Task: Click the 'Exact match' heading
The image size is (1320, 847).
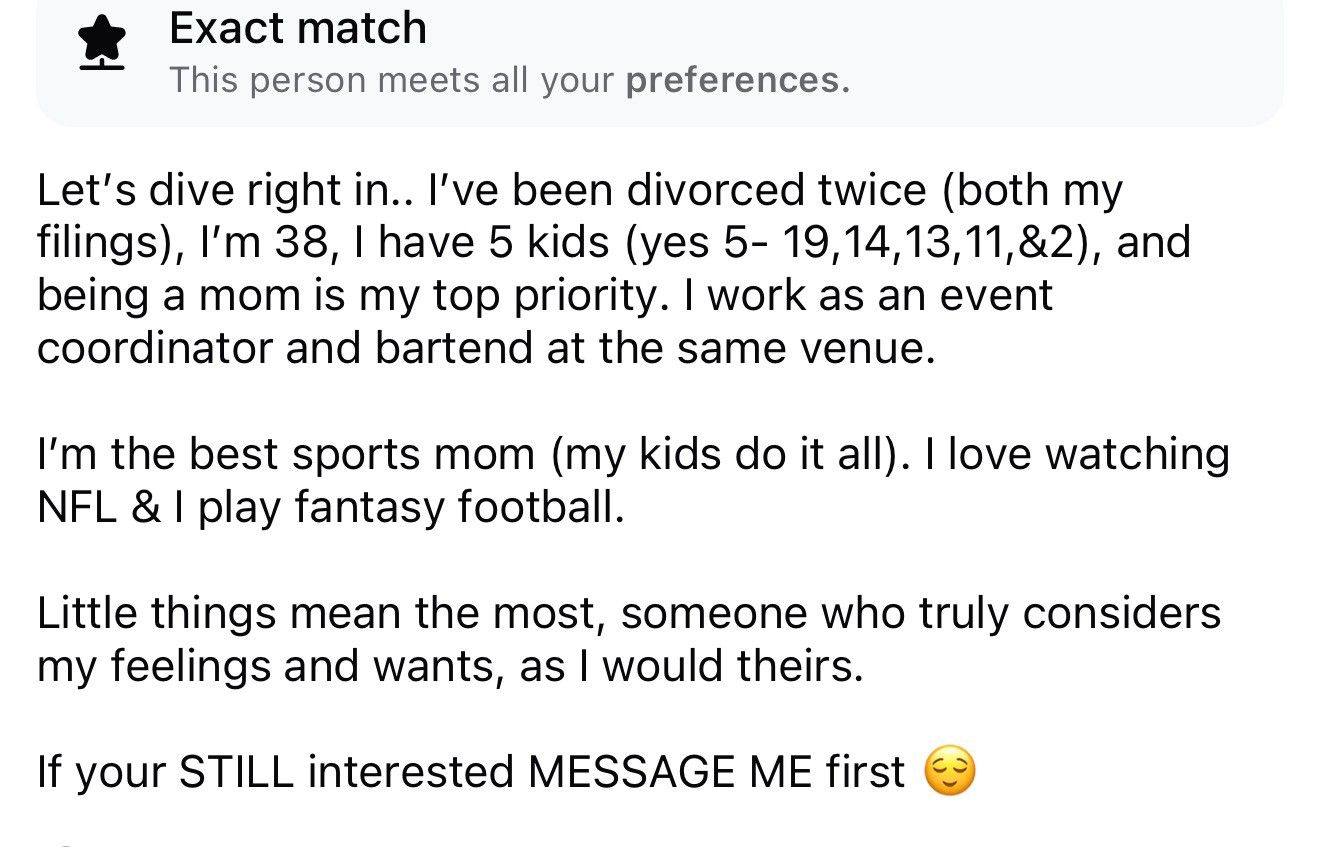Action: pos(298,28)
